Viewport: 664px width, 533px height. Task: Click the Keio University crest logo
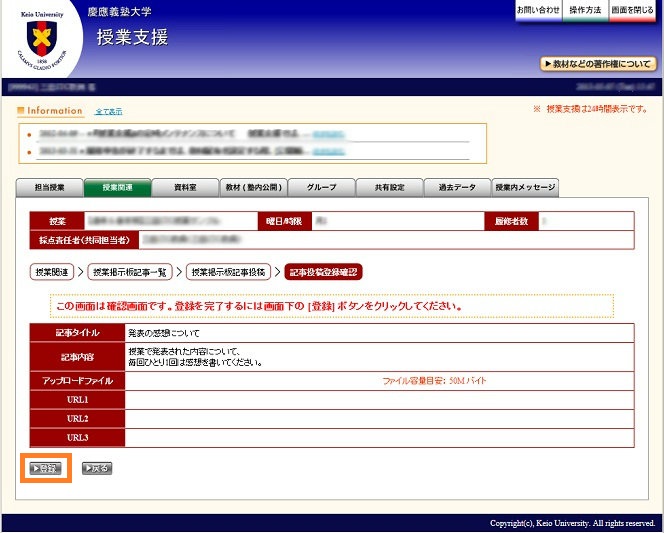point(41,38)
